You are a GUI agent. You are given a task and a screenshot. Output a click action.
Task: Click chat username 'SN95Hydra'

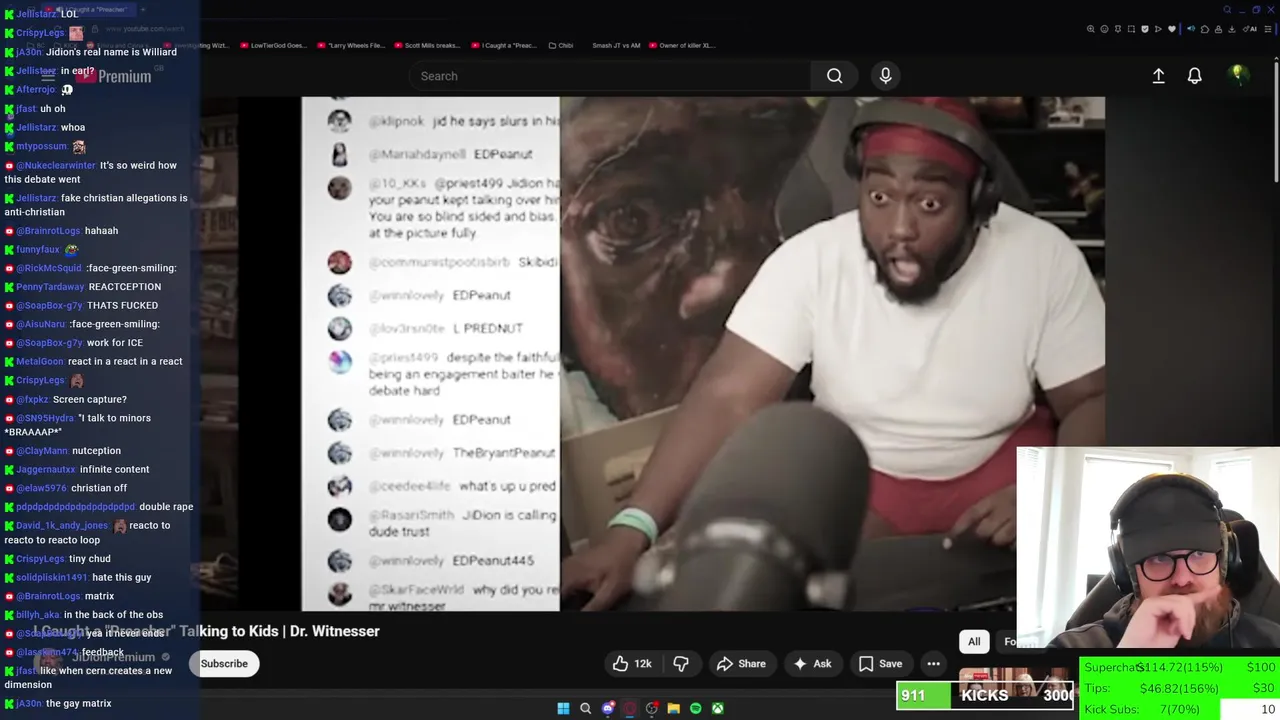(x=45, y=418)
